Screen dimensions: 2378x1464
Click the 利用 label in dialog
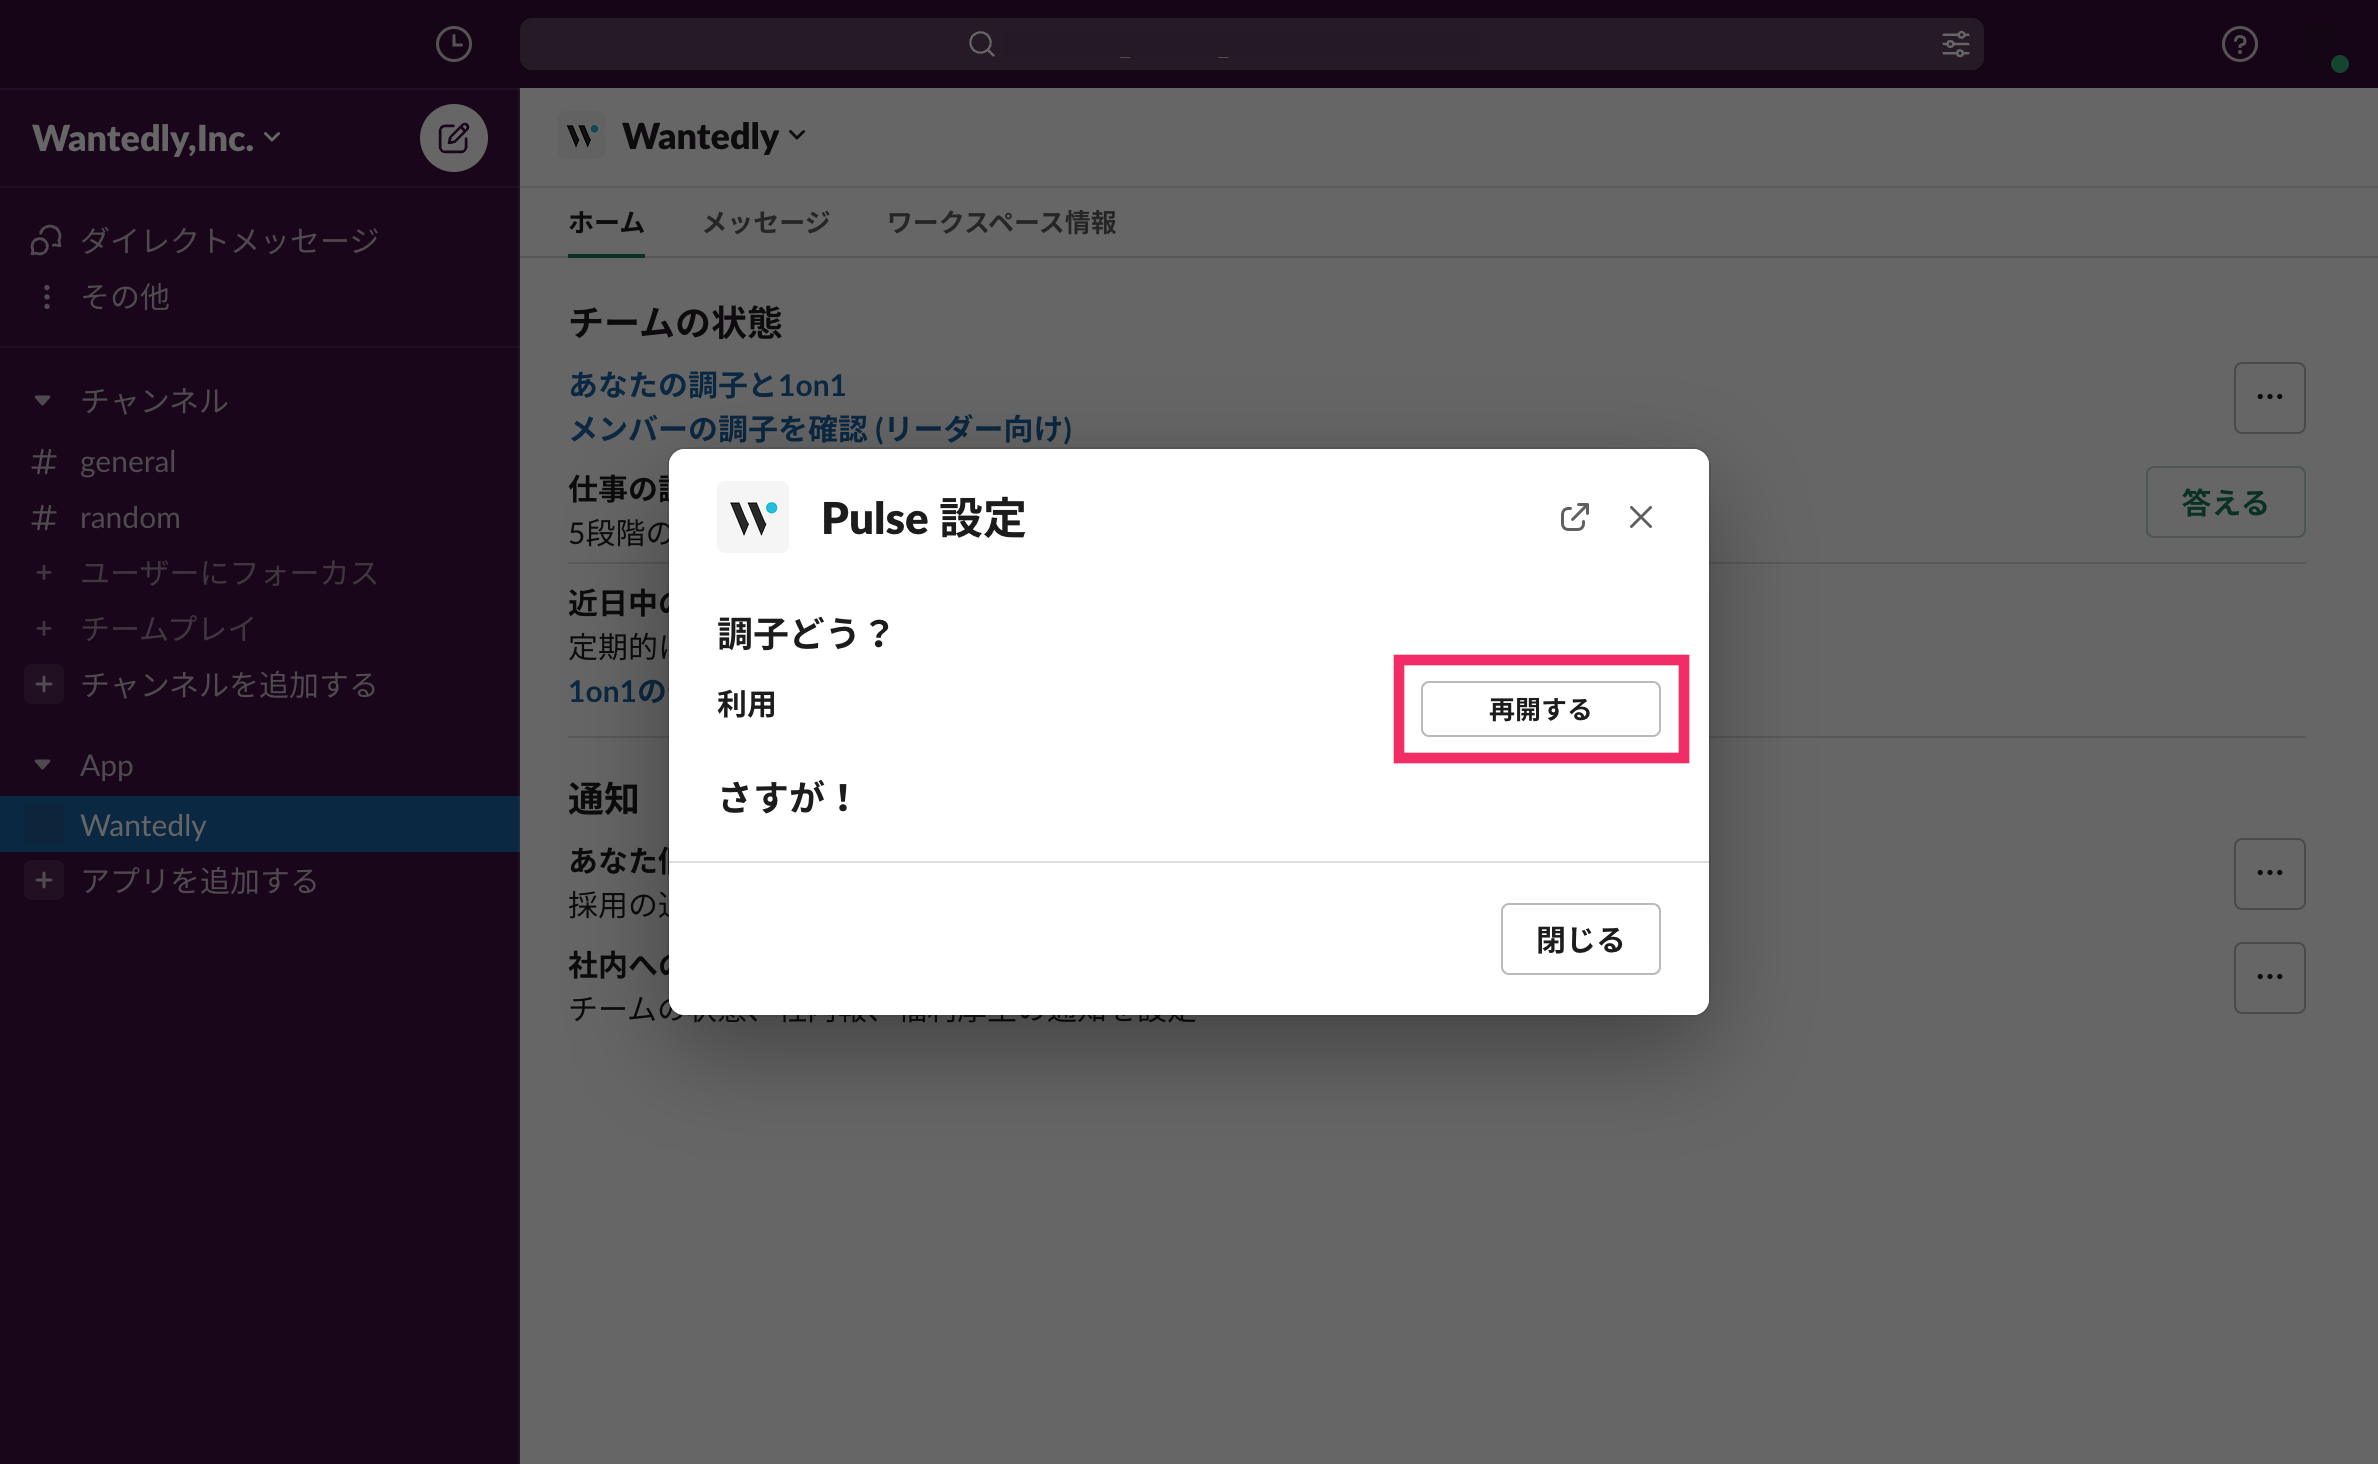(746, 705)
